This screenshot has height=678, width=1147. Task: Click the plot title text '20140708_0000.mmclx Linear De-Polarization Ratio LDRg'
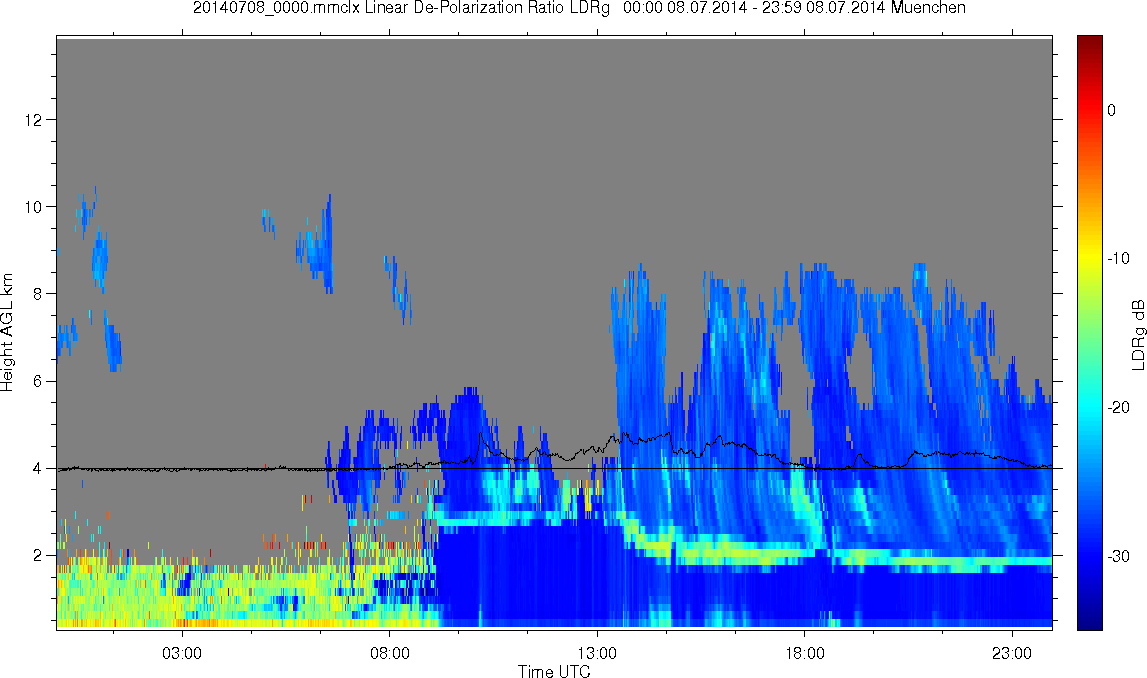pos(401,8)
